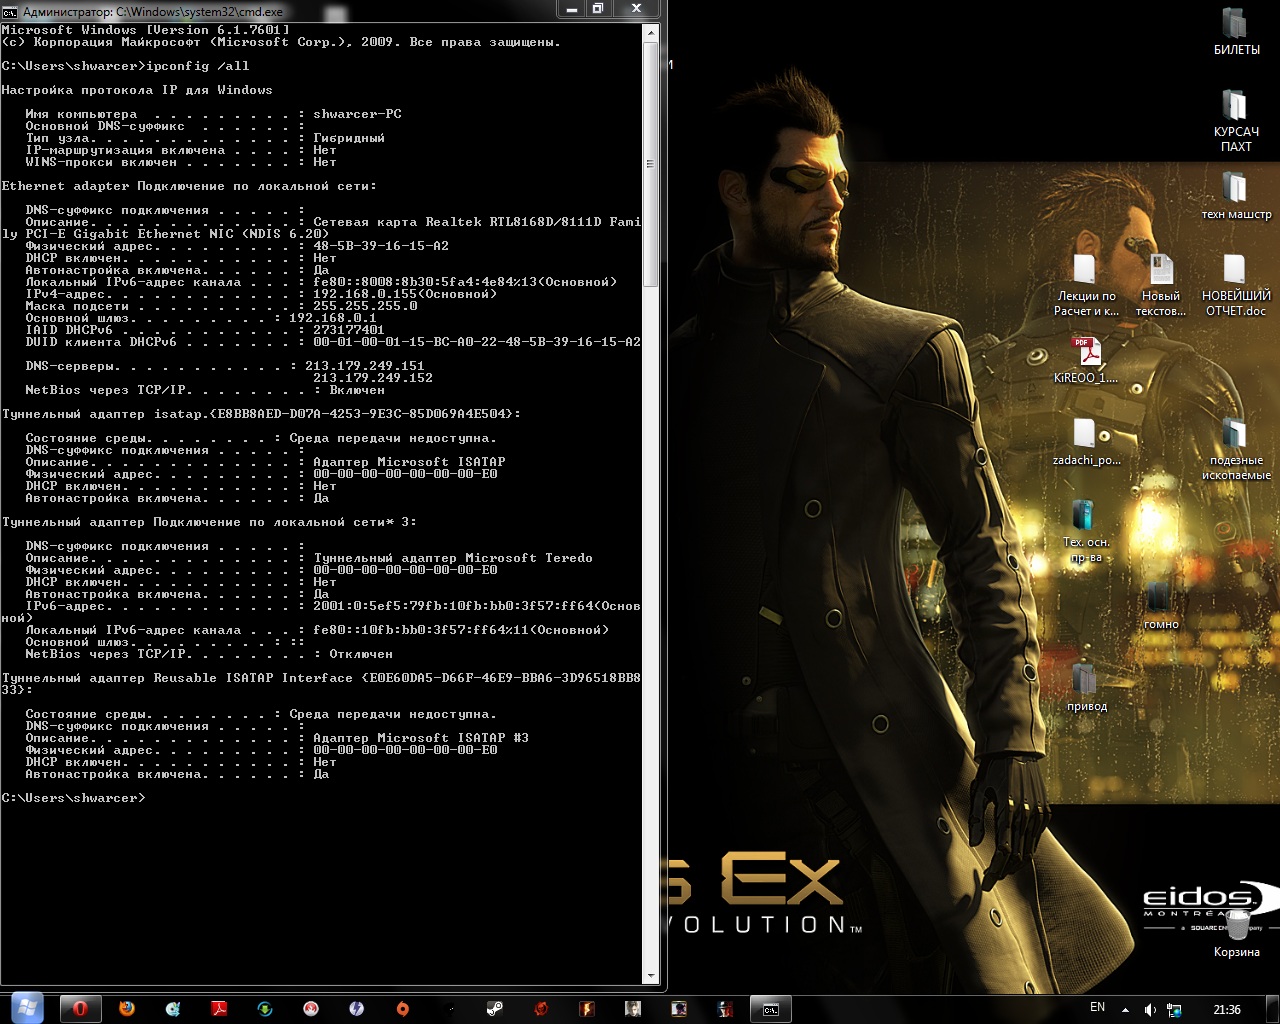Screen dimensions: 1280x1024
Task: Open the 21:36 clock in the tray
Action: (x=1227, y=1010)
